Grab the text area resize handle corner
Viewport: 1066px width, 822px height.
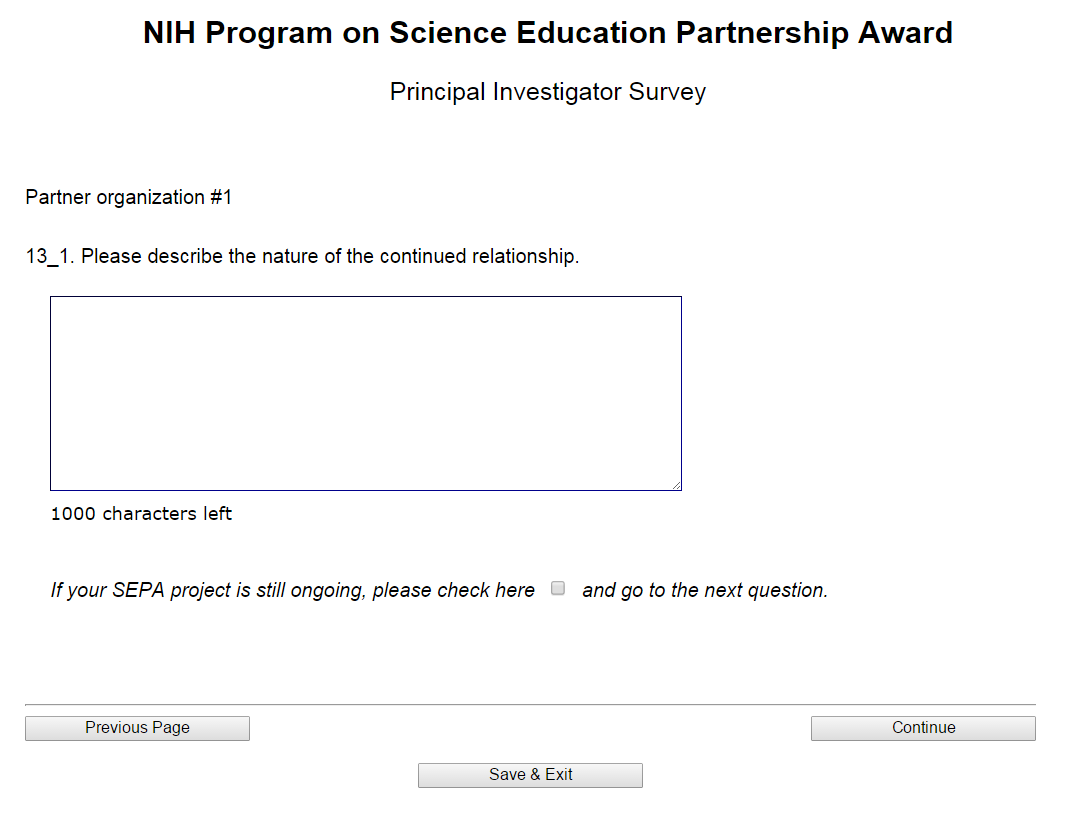676,485
